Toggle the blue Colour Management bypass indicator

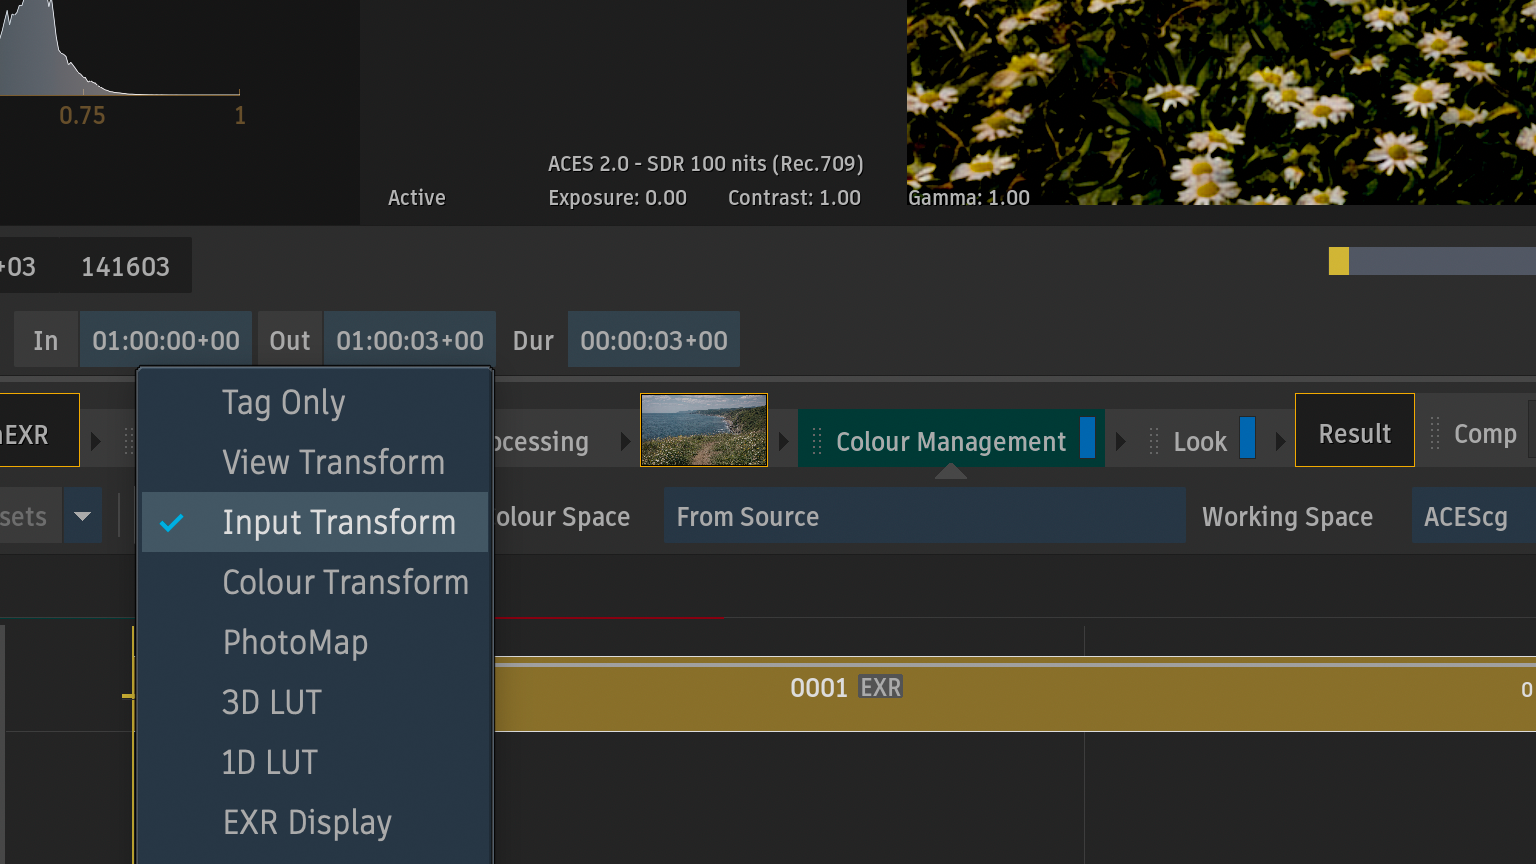pos(1087,438)
